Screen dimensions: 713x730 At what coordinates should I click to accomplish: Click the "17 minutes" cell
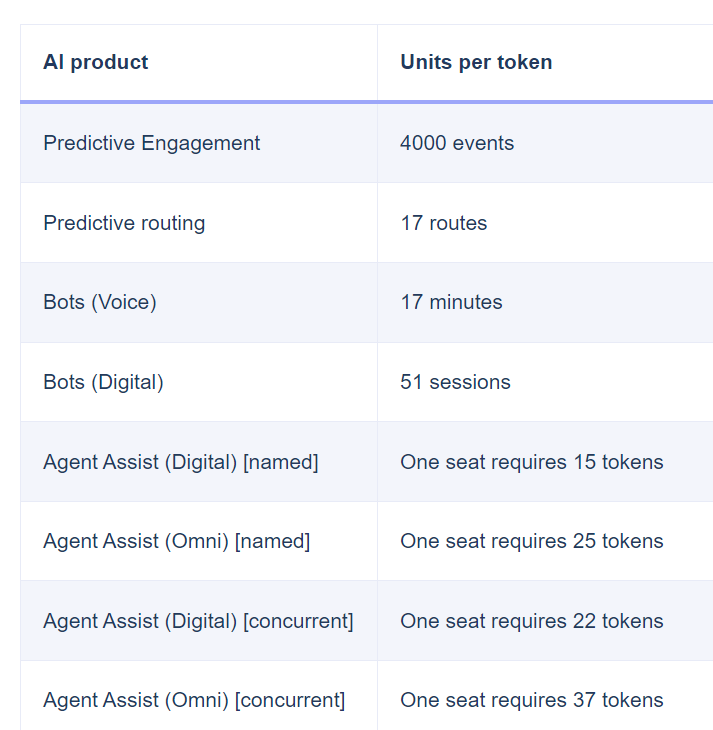pos(451,302)
